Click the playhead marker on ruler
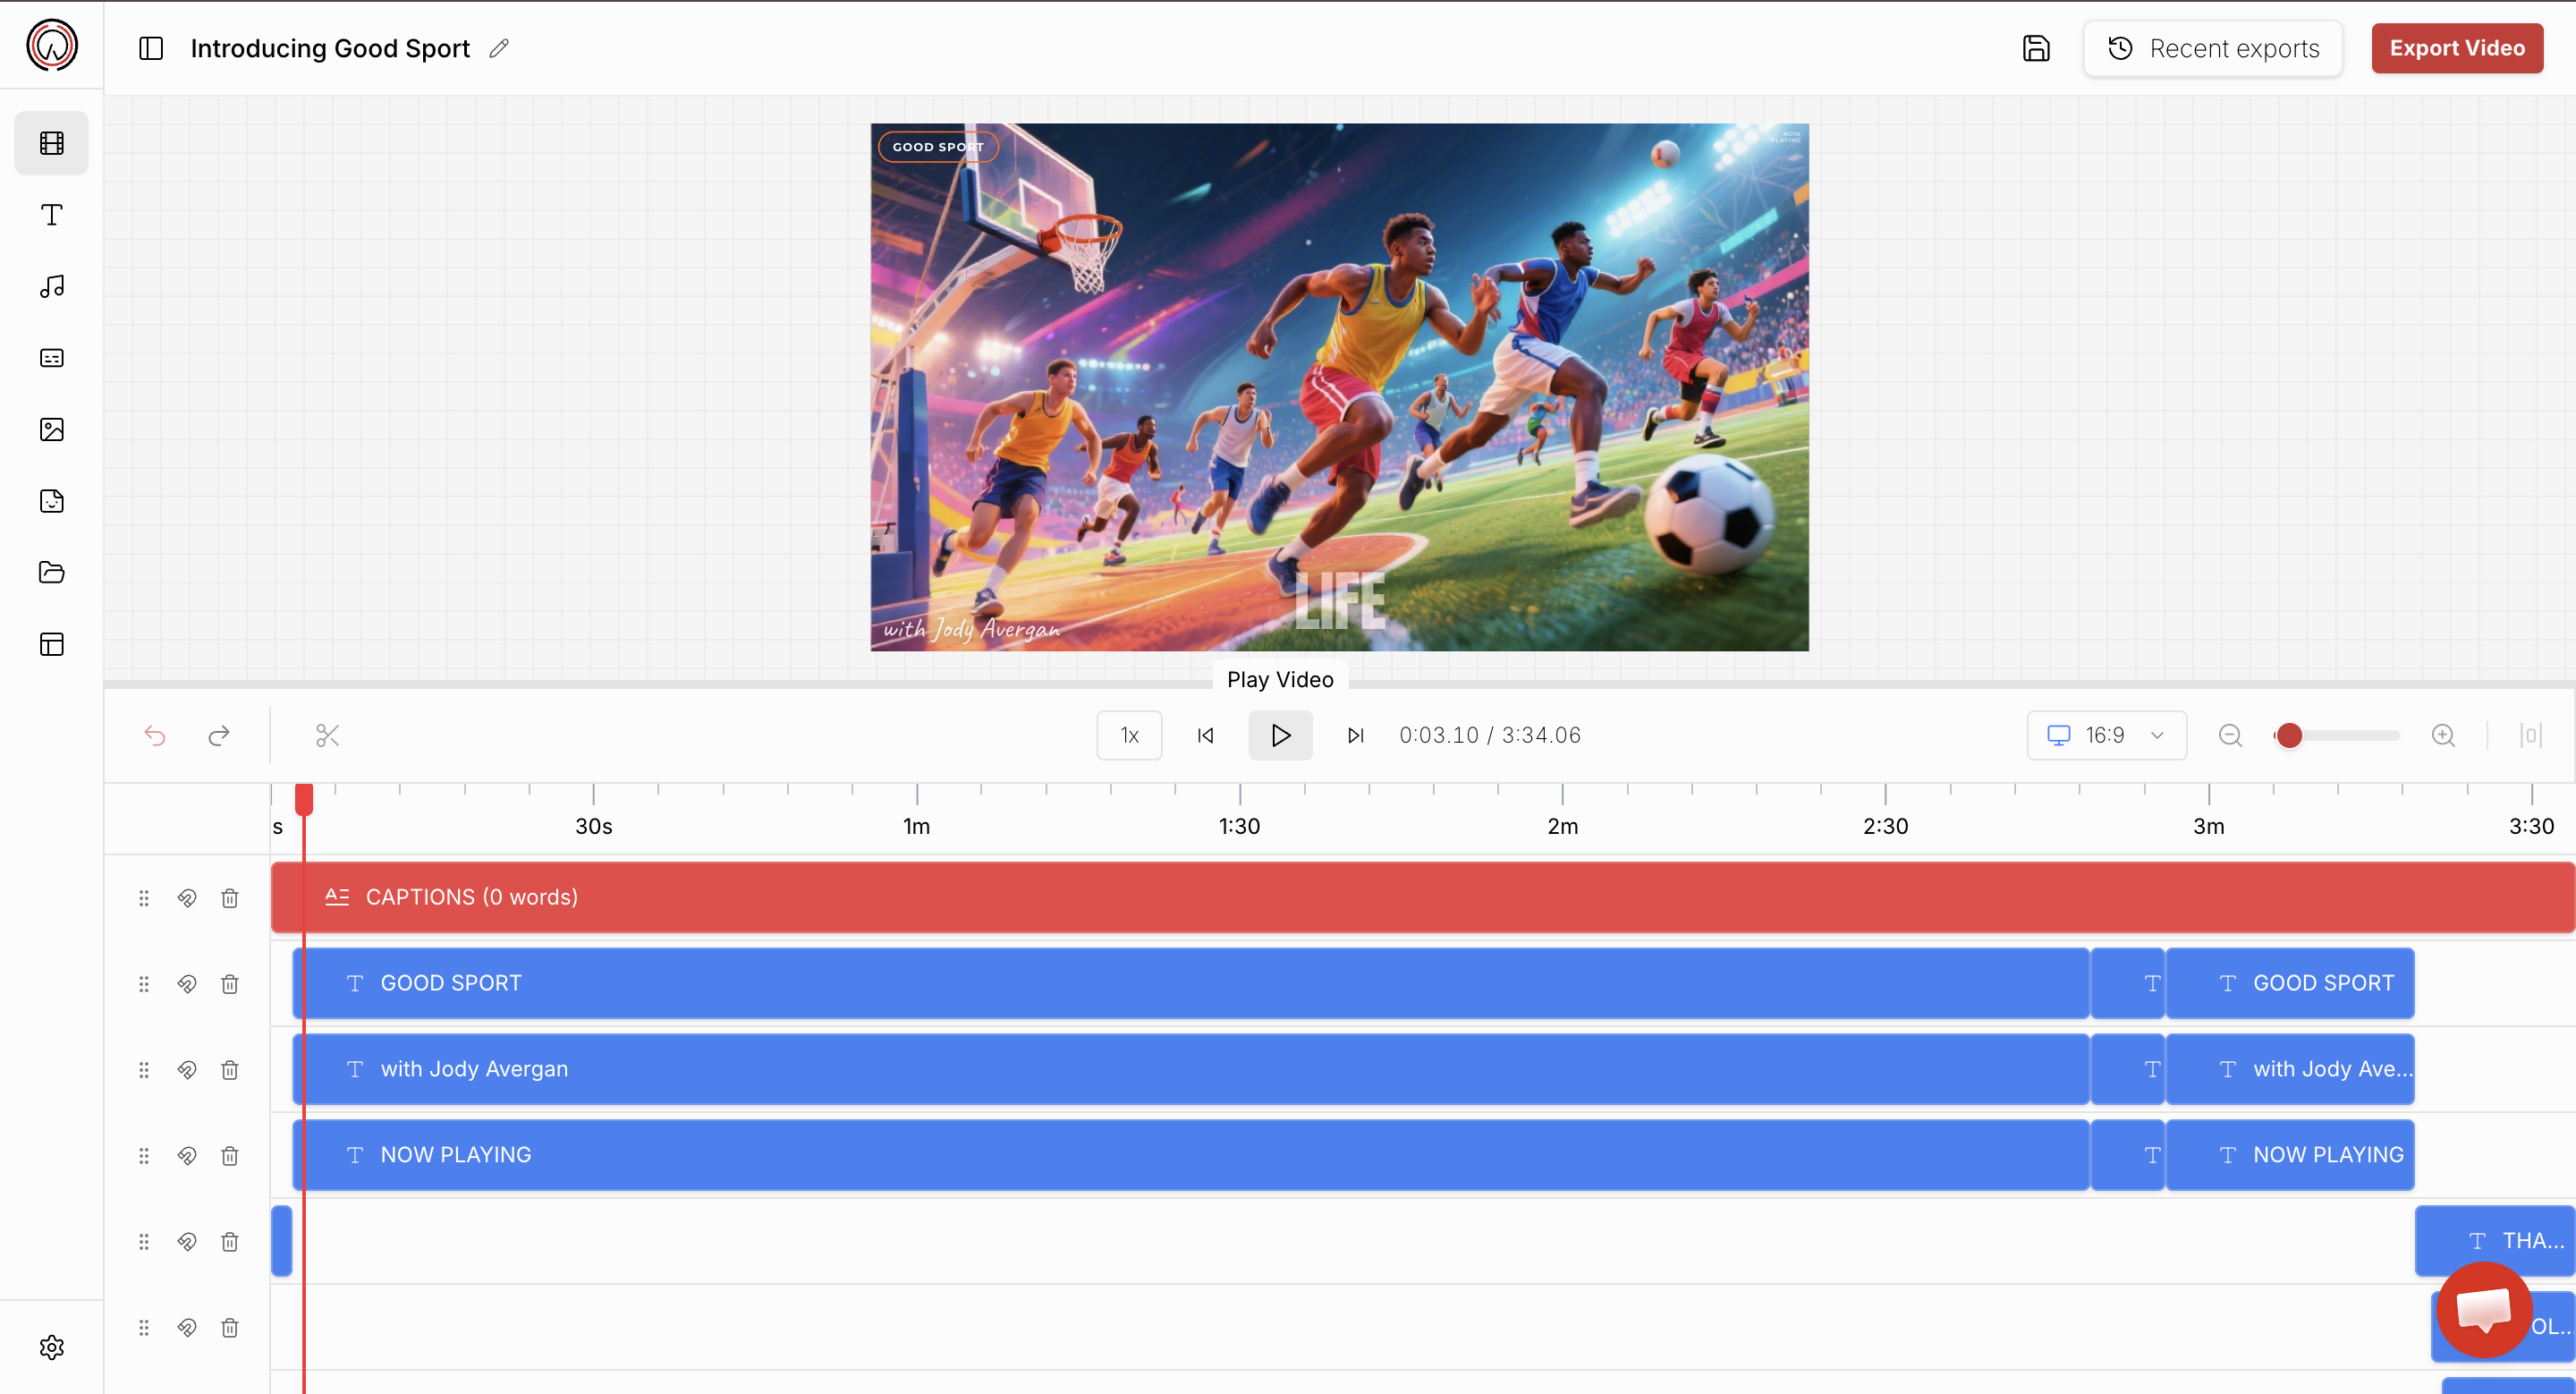 point(304,799)
